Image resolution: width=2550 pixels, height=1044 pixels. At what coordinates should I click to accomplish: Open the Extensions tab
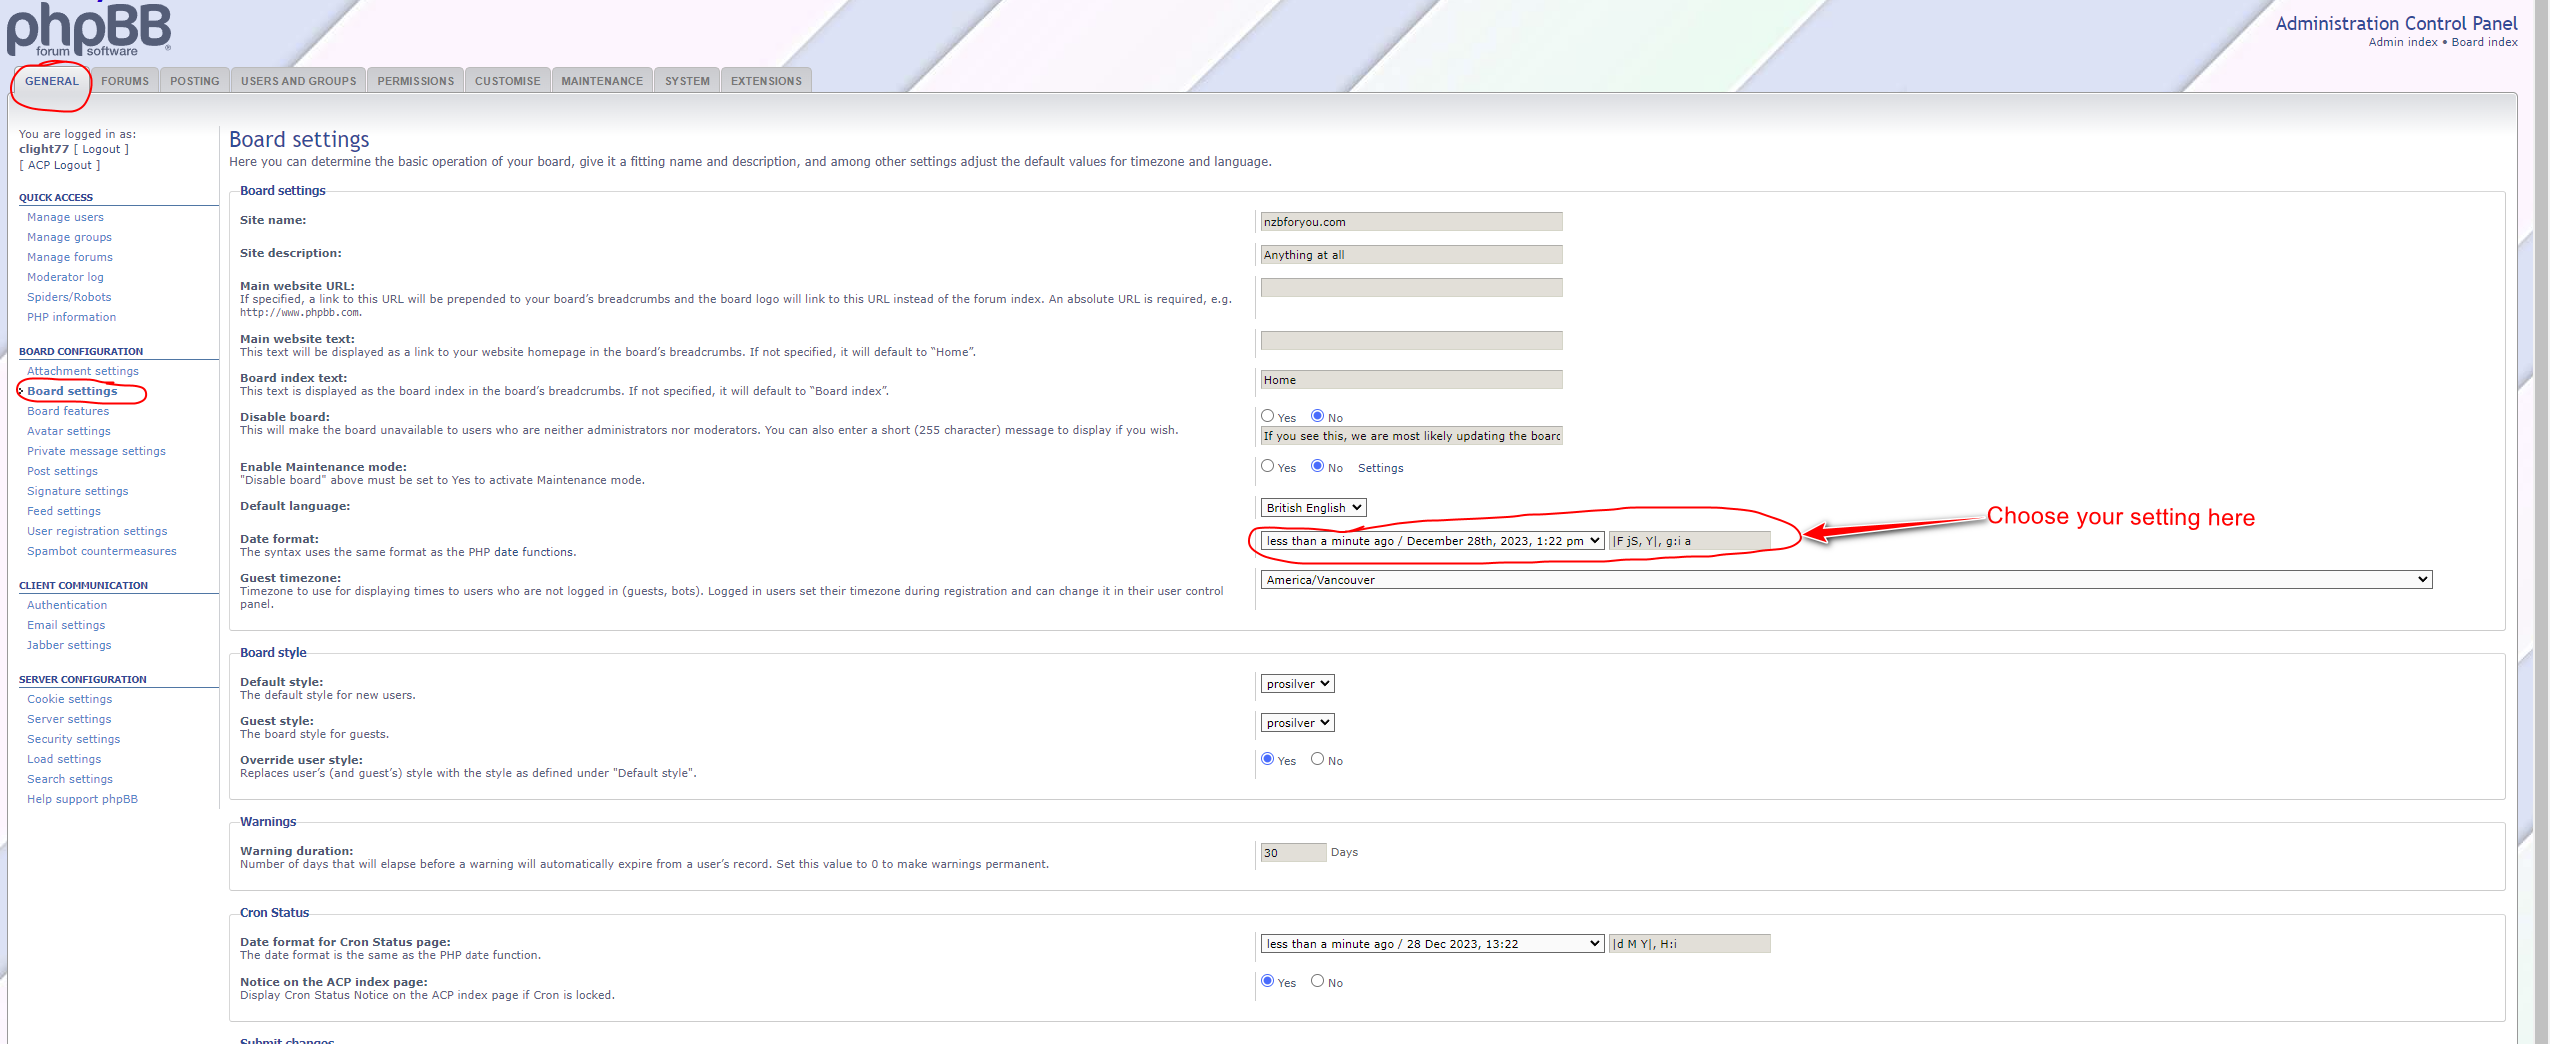[766, 81]
